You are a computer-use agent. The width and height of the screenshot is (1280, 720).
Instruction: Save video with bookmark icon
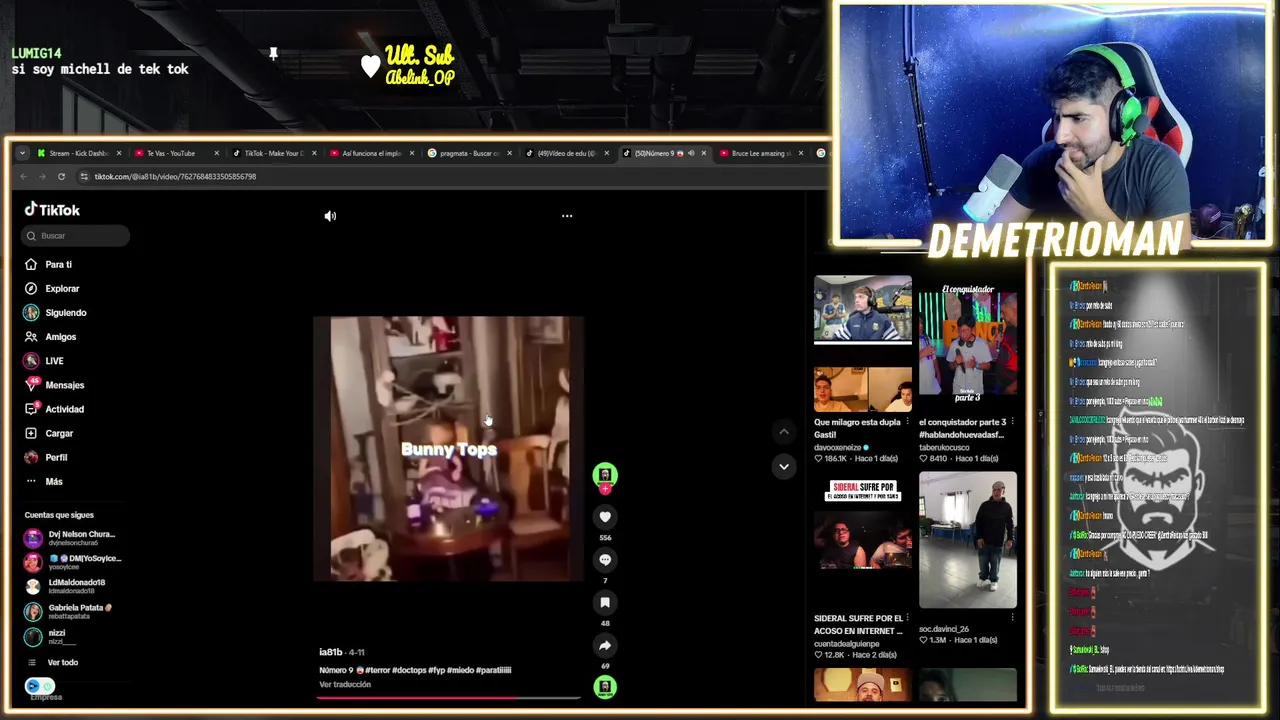[x=605, y=602]
